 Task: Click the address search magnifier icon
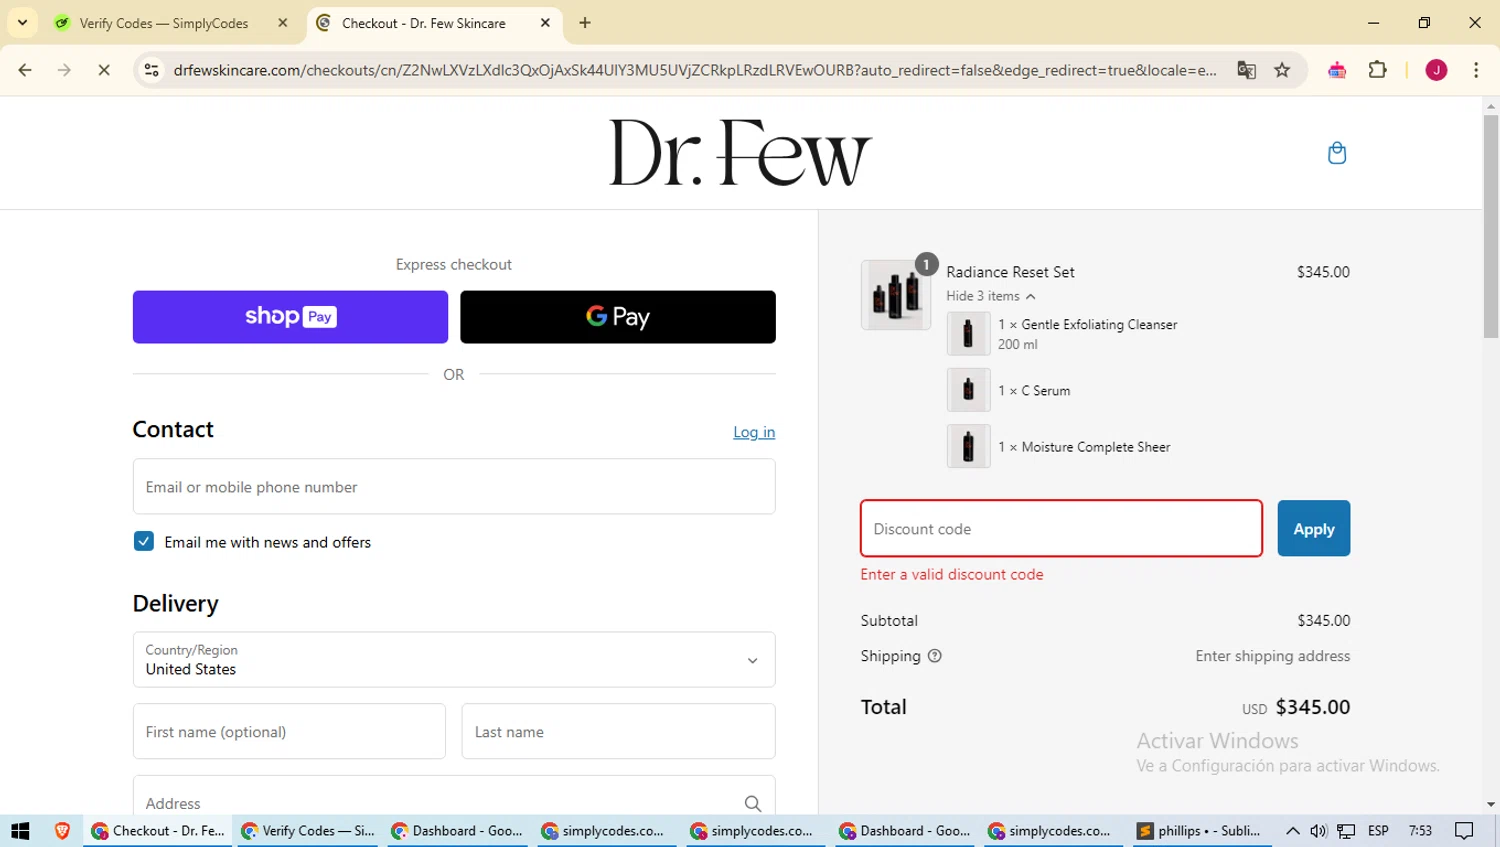(x=752, y=803)
